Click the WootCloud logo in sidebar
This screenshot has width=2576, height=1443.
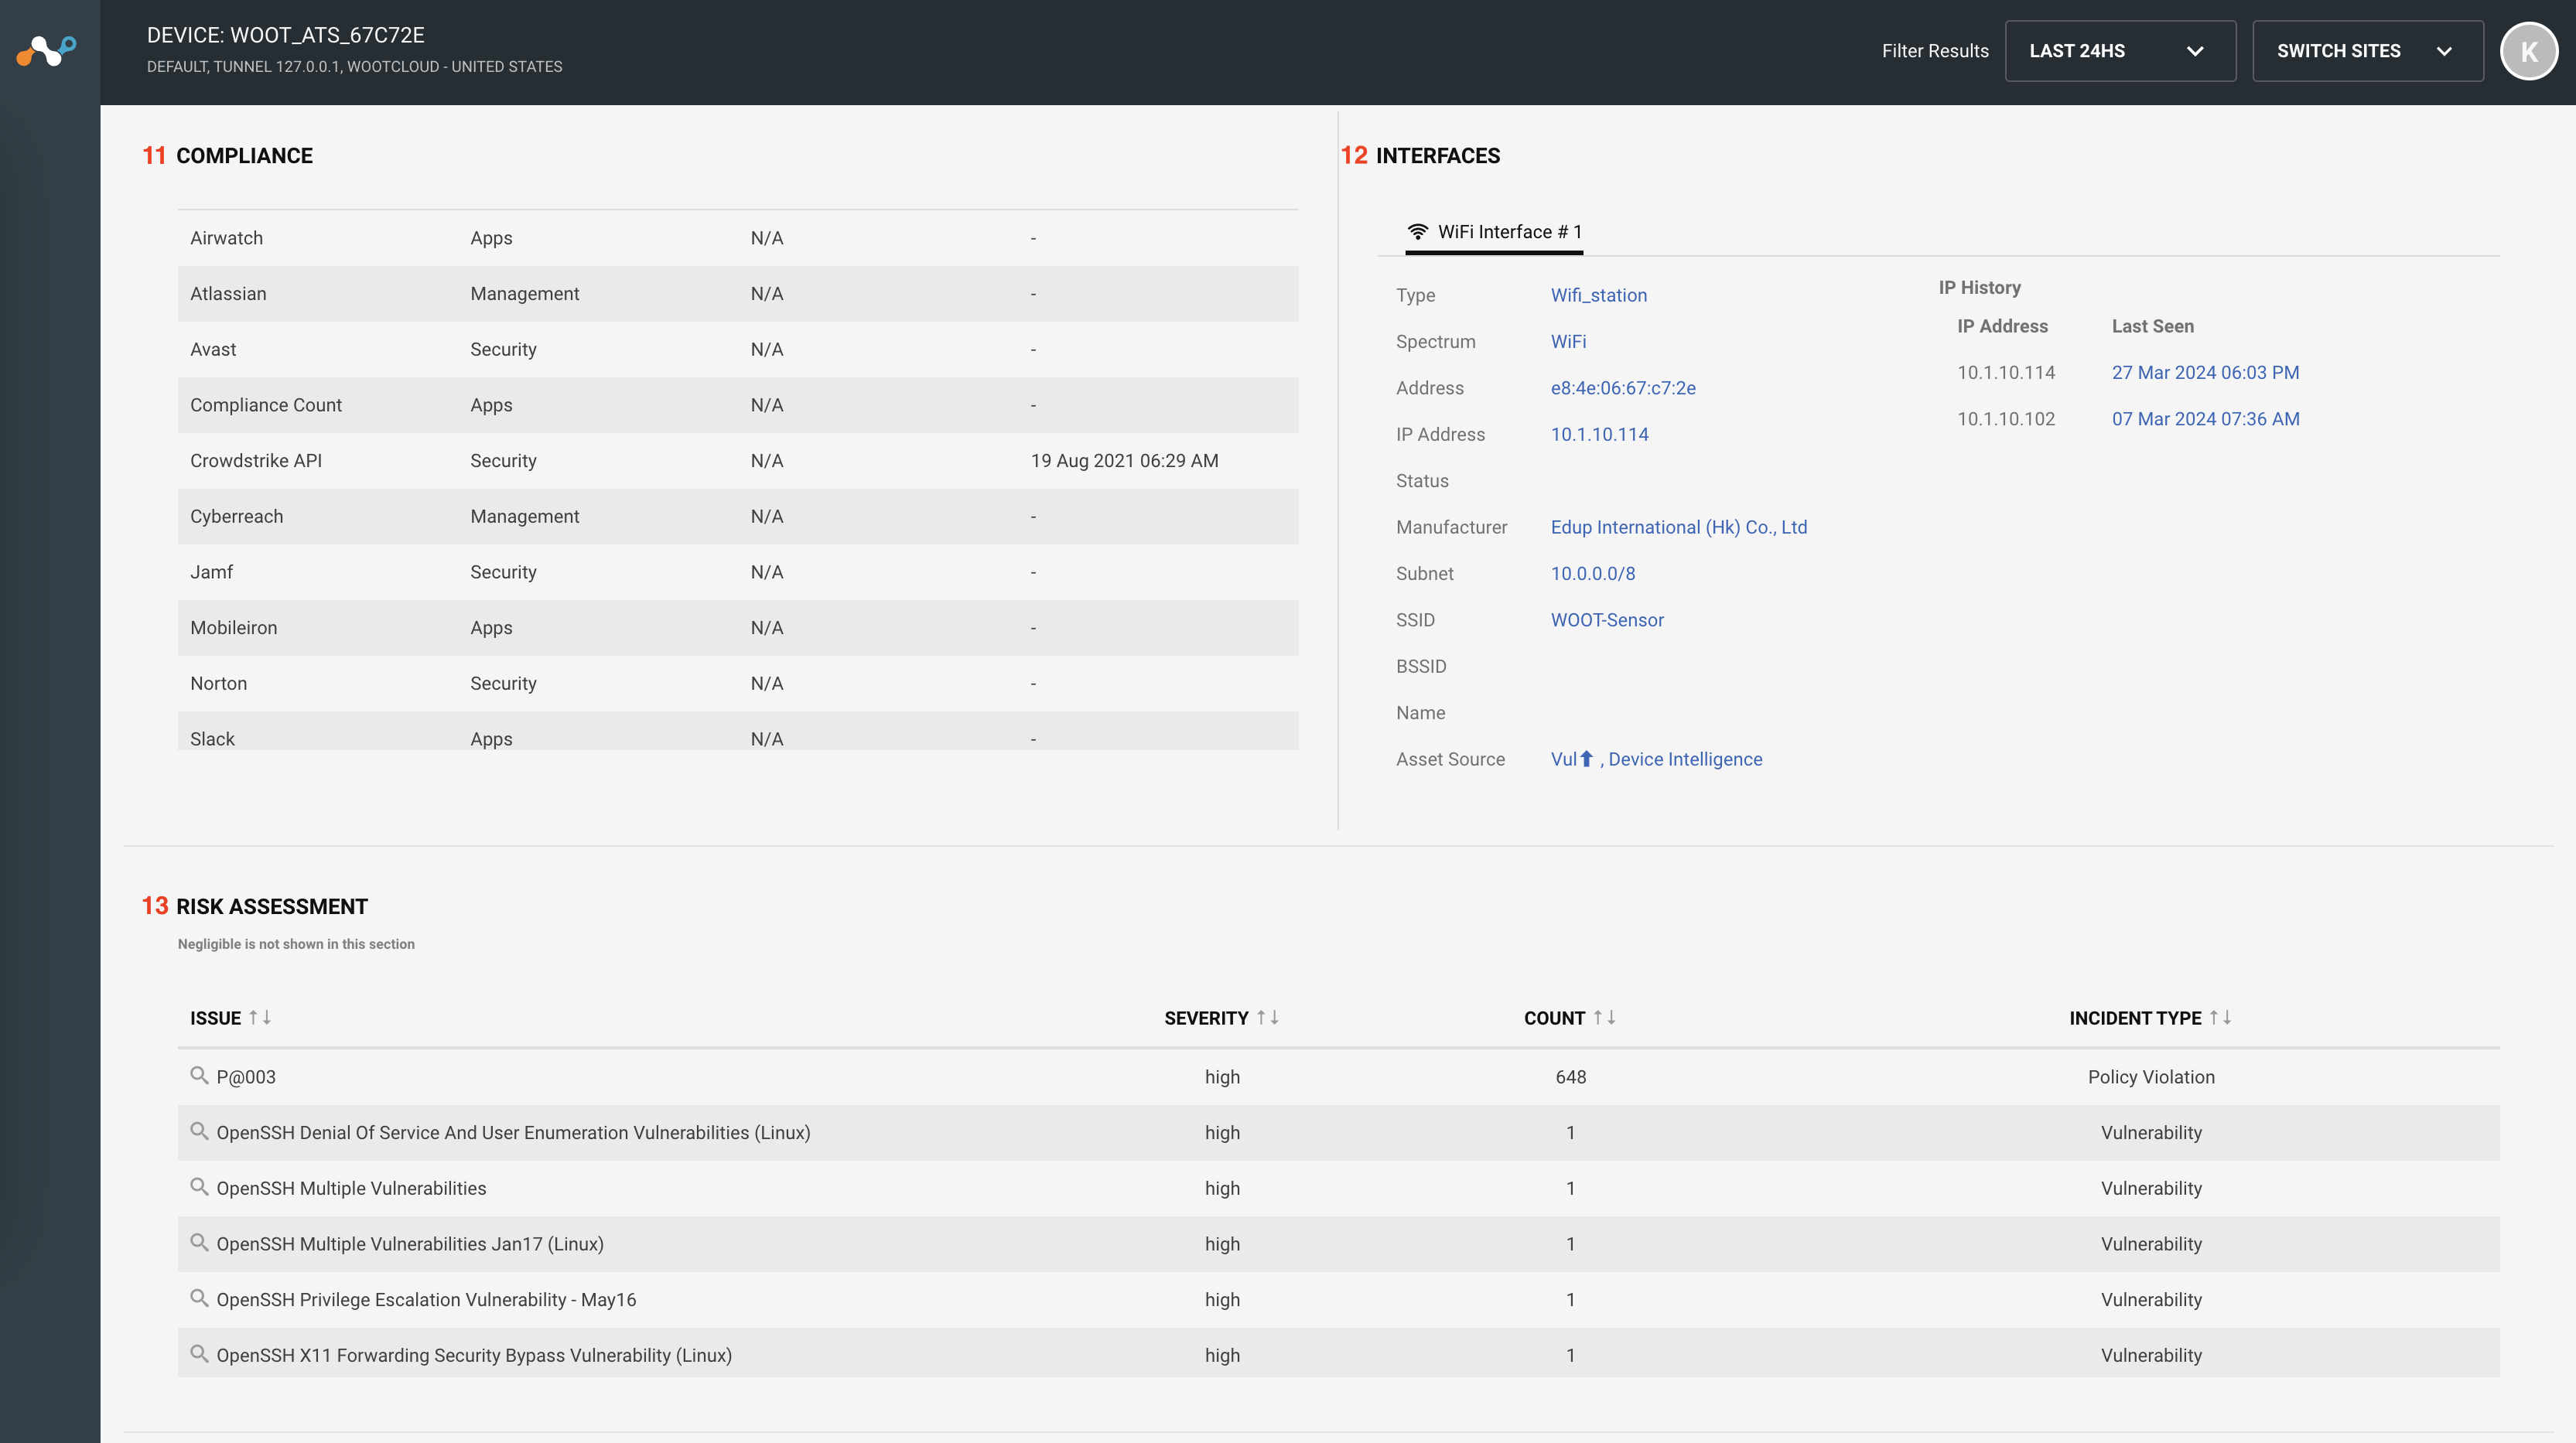47,50
